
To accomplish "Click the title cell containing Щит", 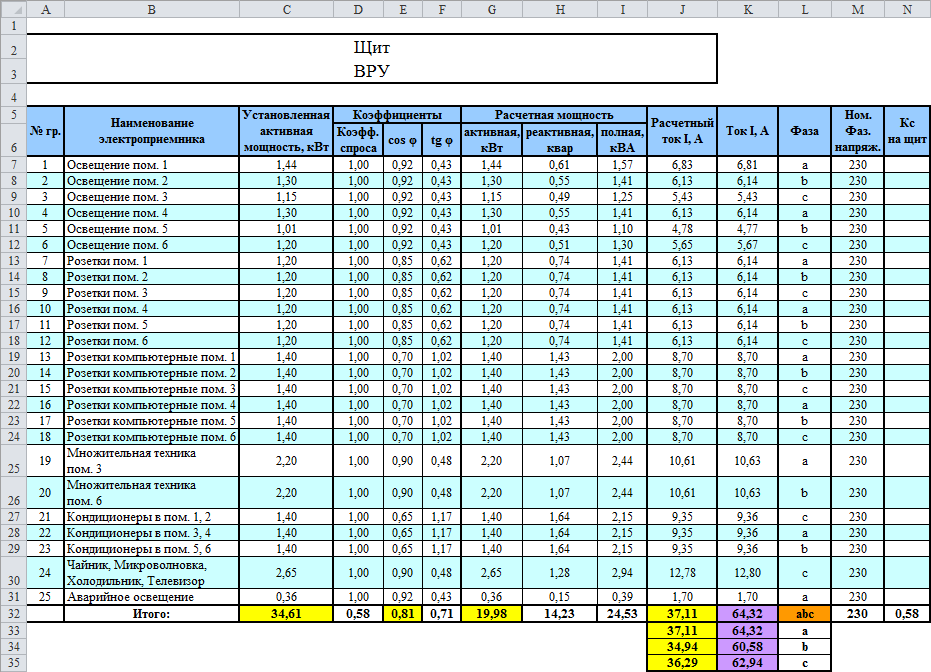I will coord(371,47).
